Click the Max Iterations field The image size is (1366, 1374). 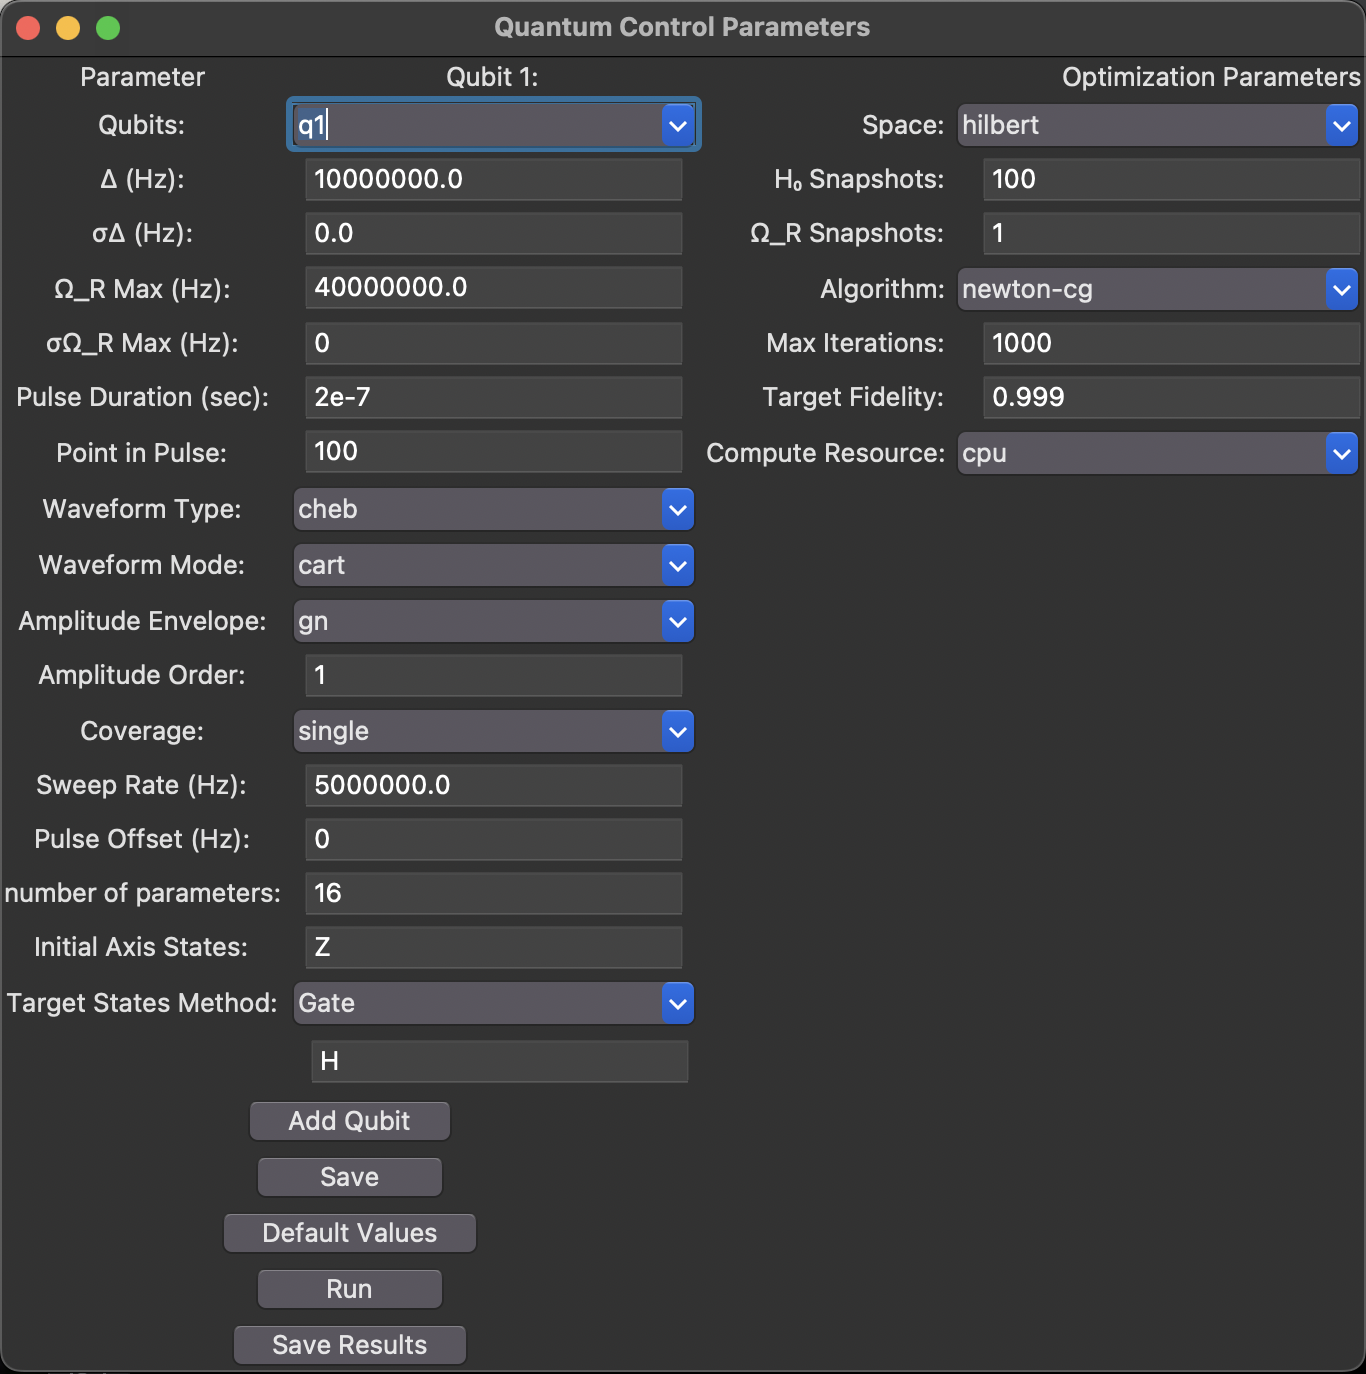[x=1172, y=343]
